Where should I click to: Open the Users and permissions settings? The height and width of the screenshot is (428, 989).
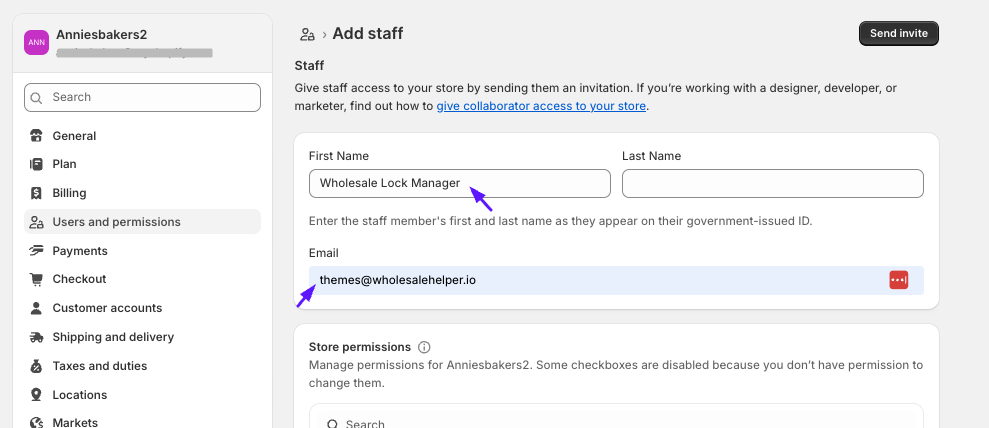(x=116, y=222)
